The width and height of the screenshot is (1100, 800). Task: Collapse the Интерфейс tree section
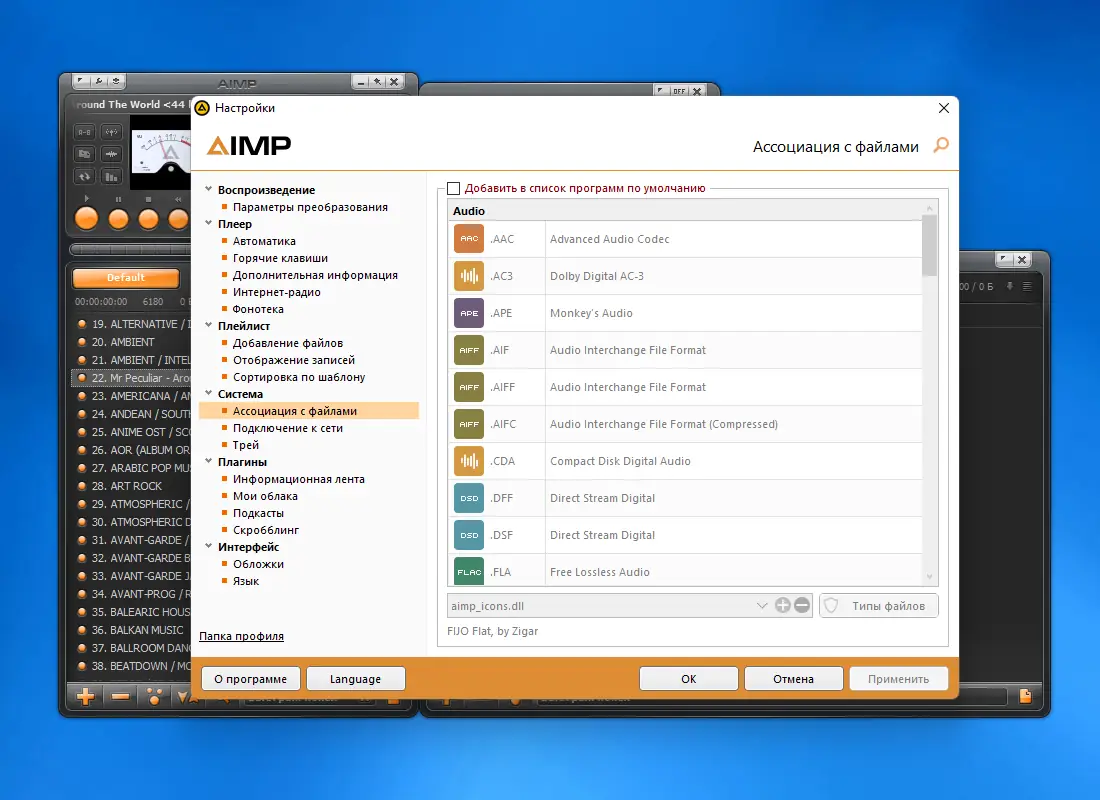coord(208,546)
